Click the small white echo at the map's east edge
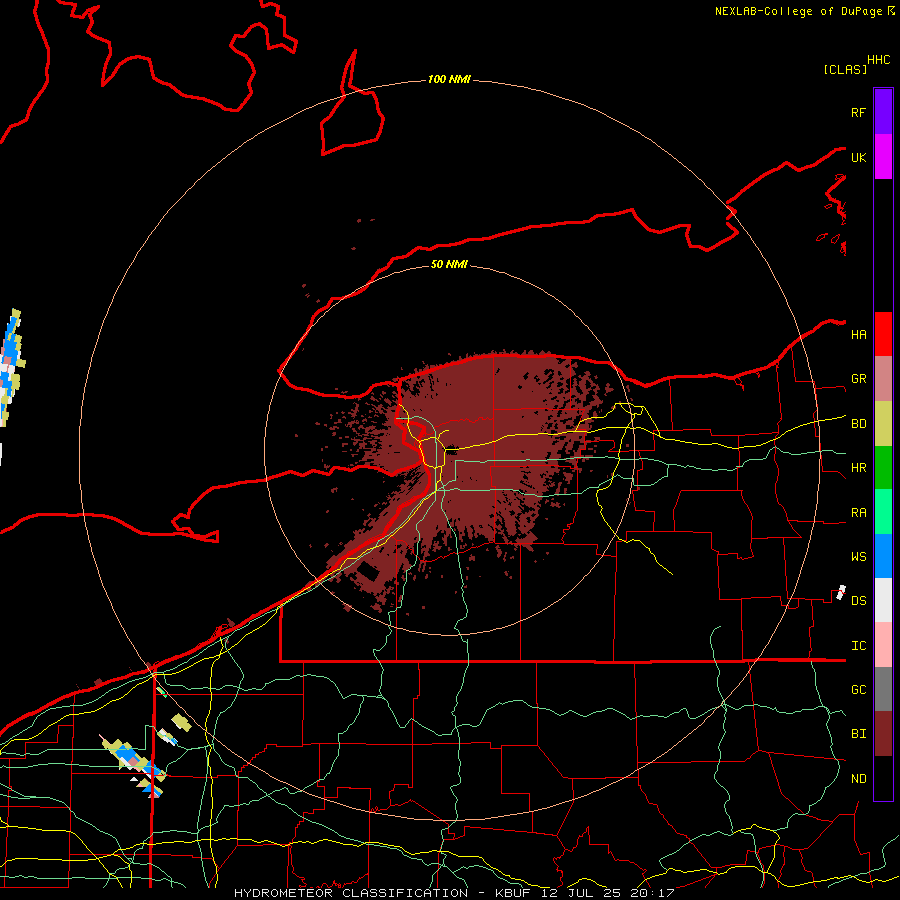 click(x=841, y=592)
